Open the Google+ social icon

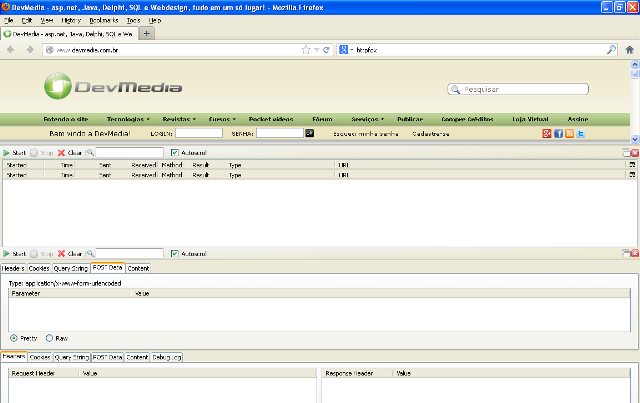tap(547, 134)
